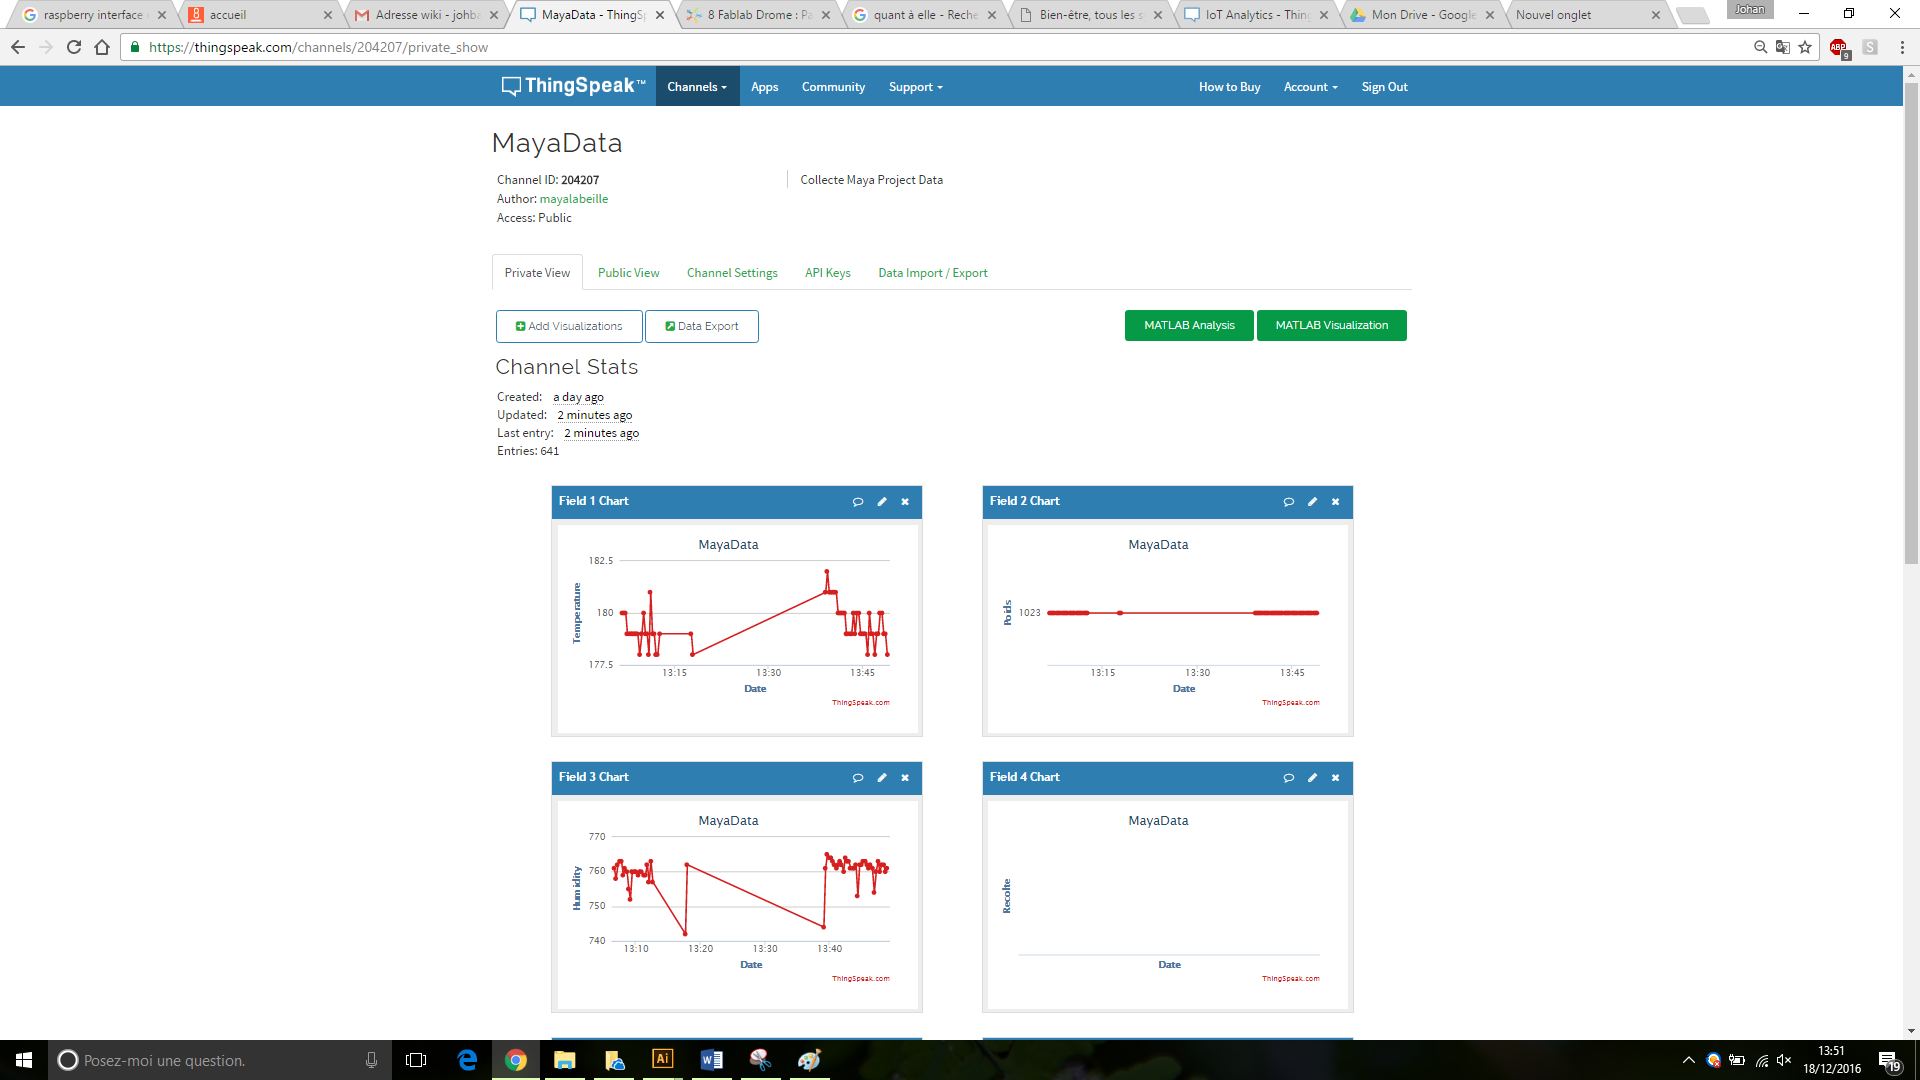Image resolution: width=1920 pixels, height=1080 pixels.
Task: Close the Field 2 Chart widget
Action: point(1335,502)
